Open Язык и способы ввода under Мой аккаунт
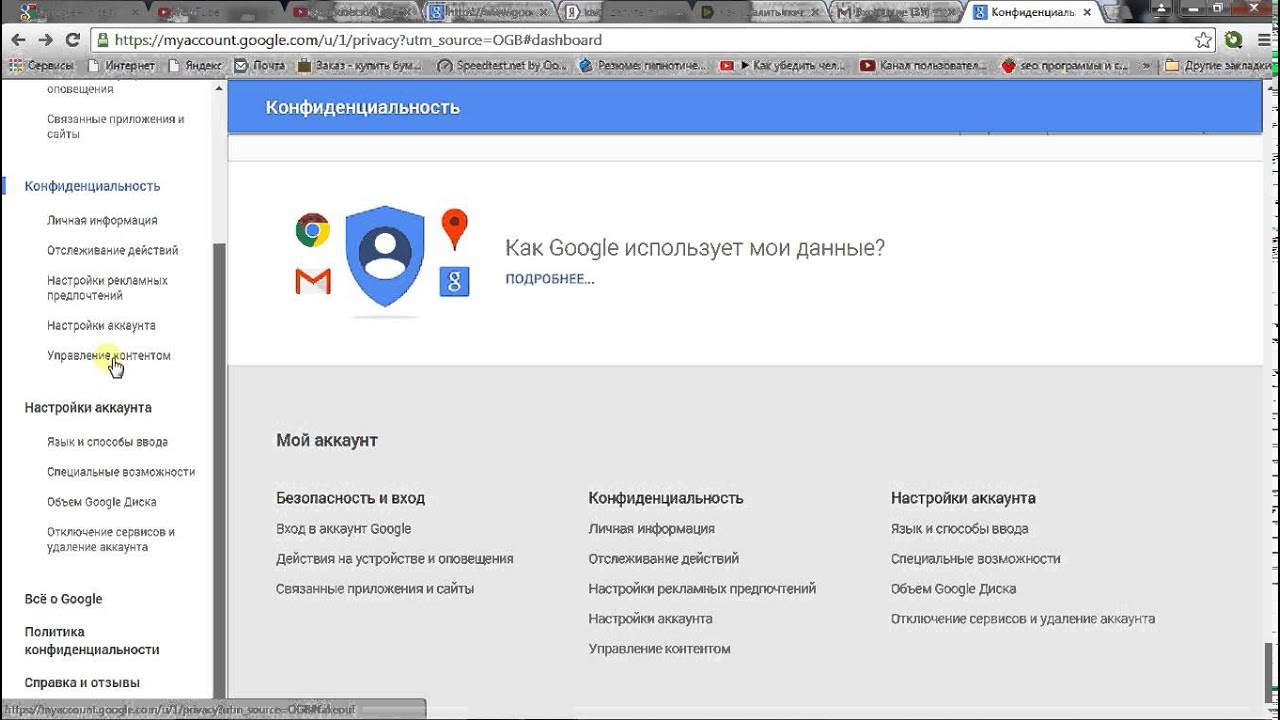Image resolution: width=1280 pixels, height=720 pixels. pos(959,528)
